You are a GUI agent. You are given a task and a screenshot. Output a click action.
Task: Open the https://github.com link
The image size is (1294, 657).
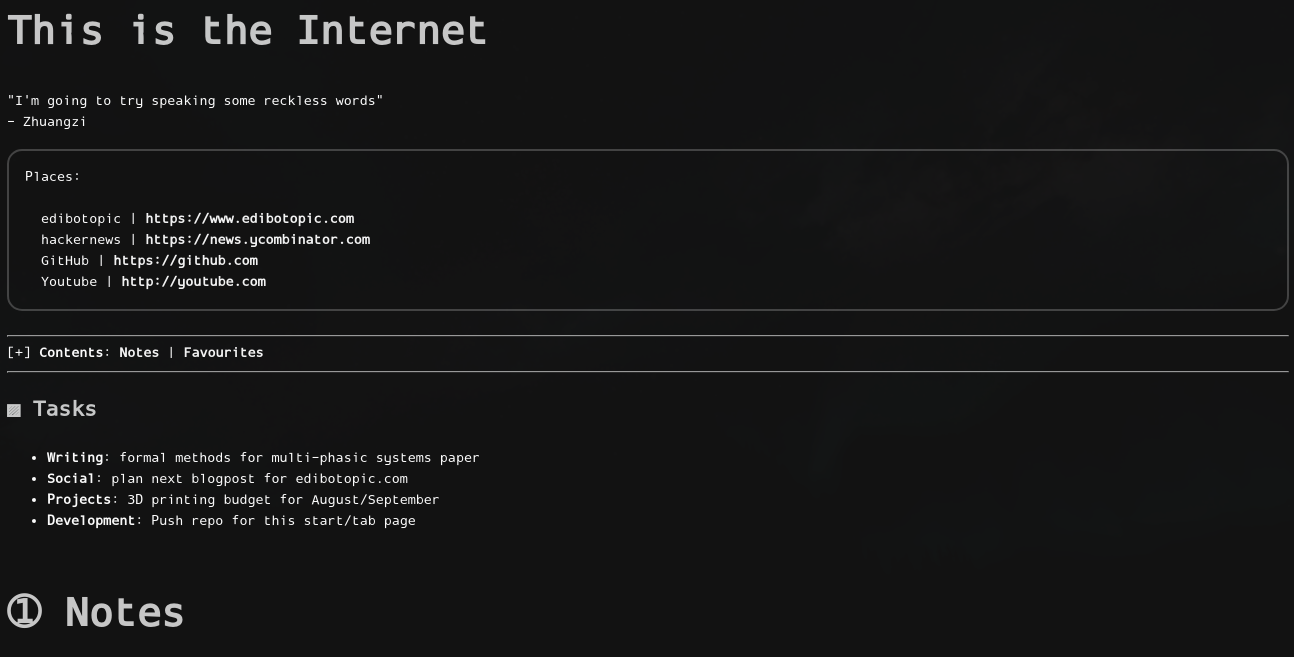tap(185, 260)
